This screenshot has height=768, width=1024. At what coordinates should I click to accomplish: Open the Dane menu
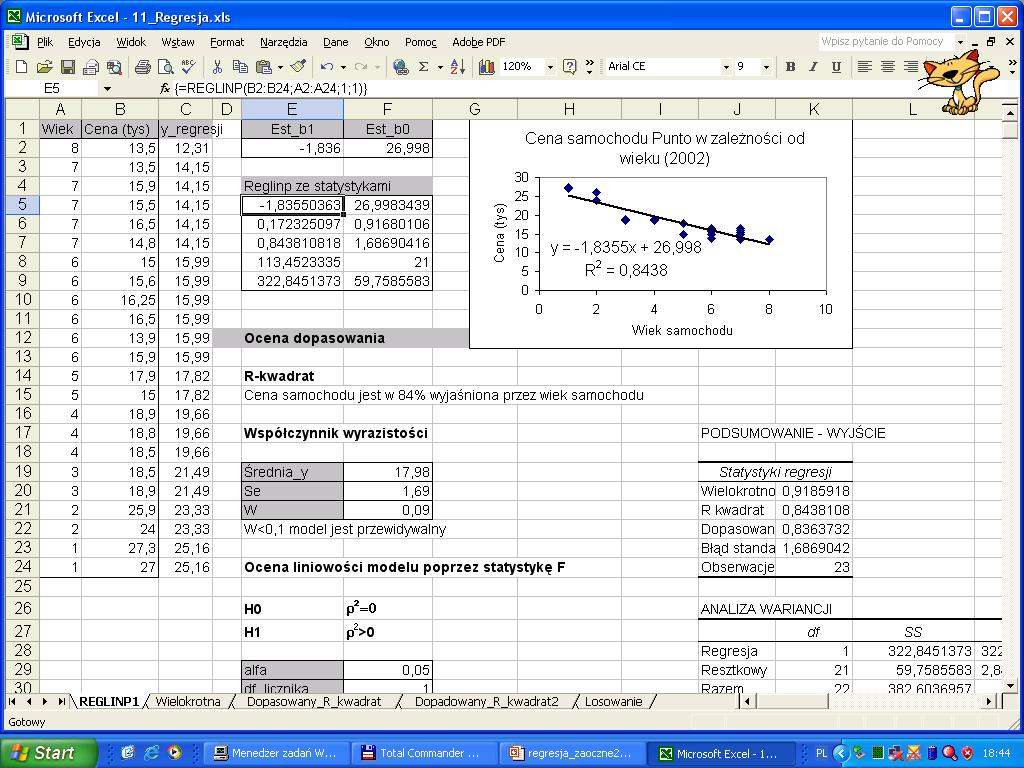336,42
